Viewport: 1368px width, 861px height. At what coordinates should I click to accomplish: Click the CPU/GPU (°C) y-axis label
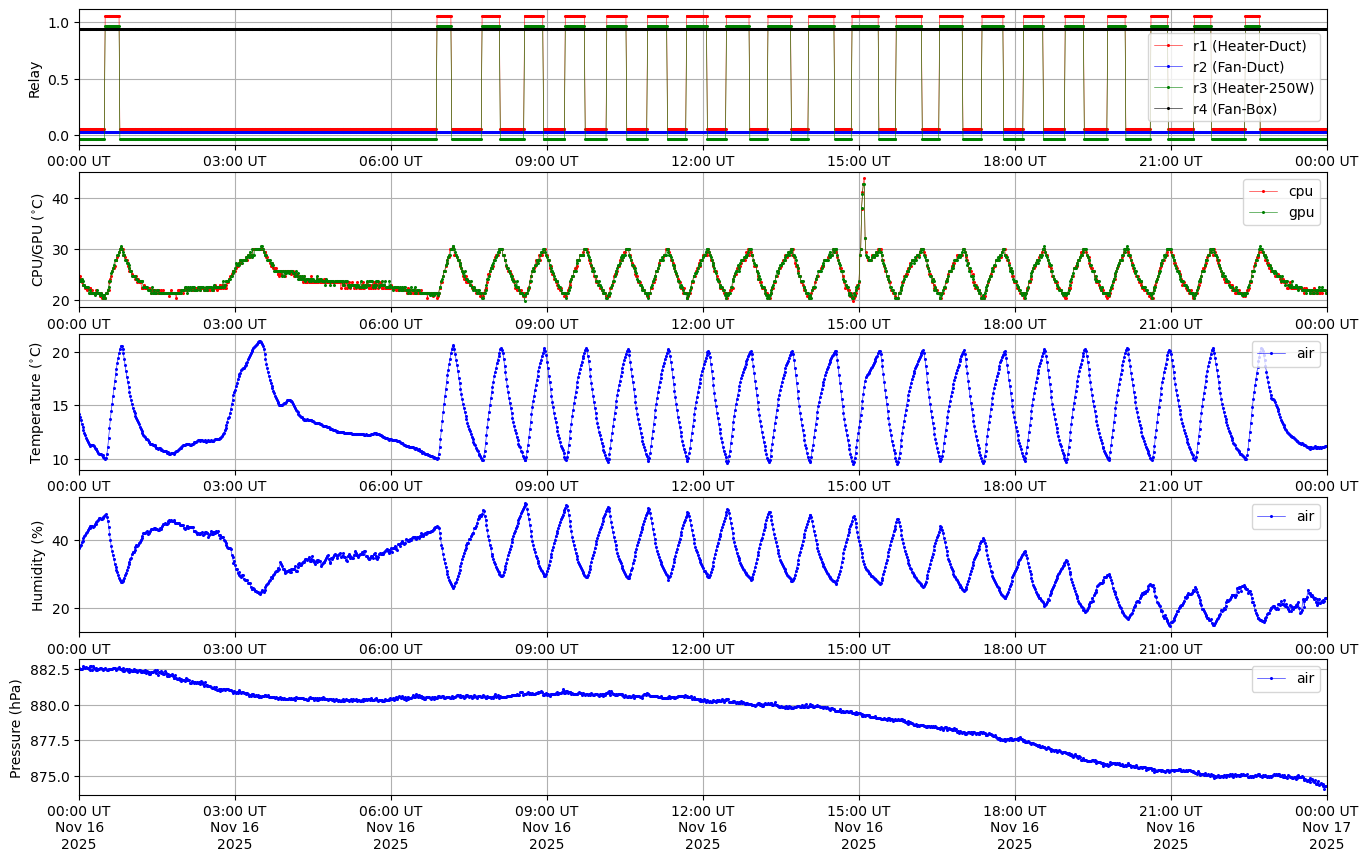[x=38, y=240]
